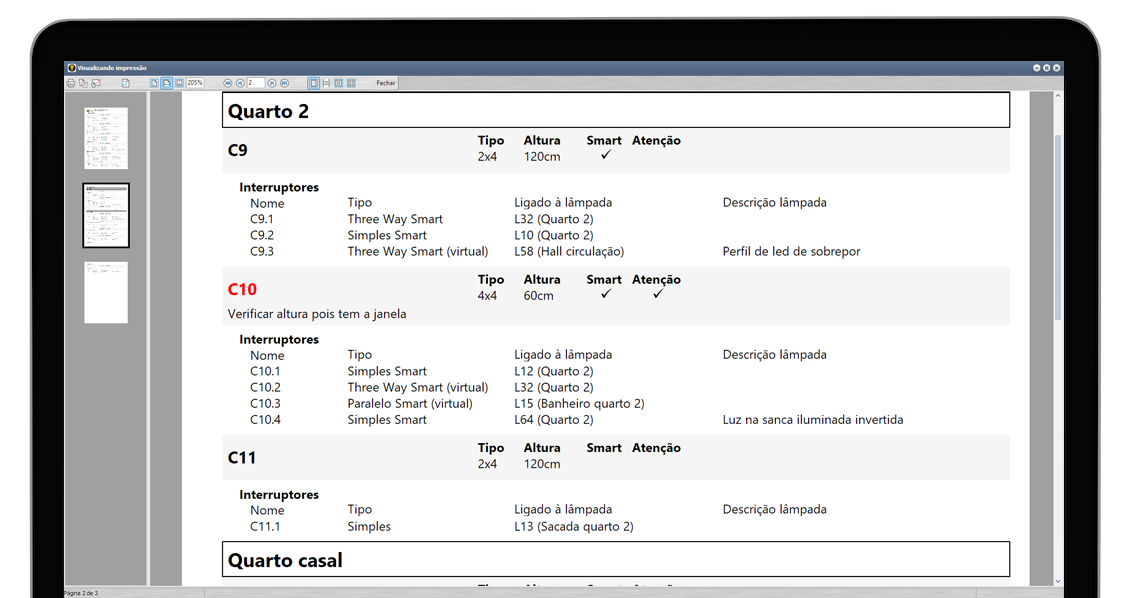Select the fit whole page zoom icon
This screenshot has width=1137, height=598.
point(154,83)
